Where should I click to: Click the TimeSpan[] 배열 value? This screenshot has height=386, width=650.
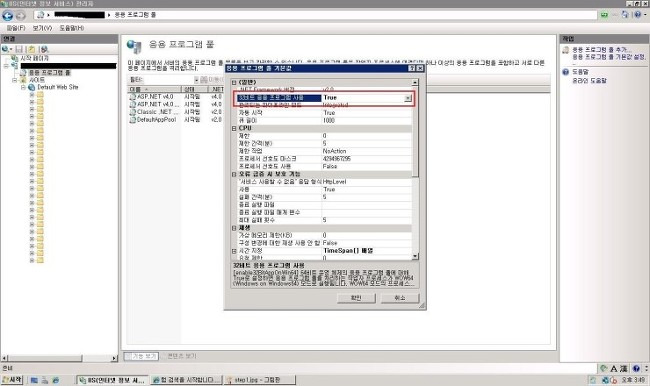(x=348, y=250)
